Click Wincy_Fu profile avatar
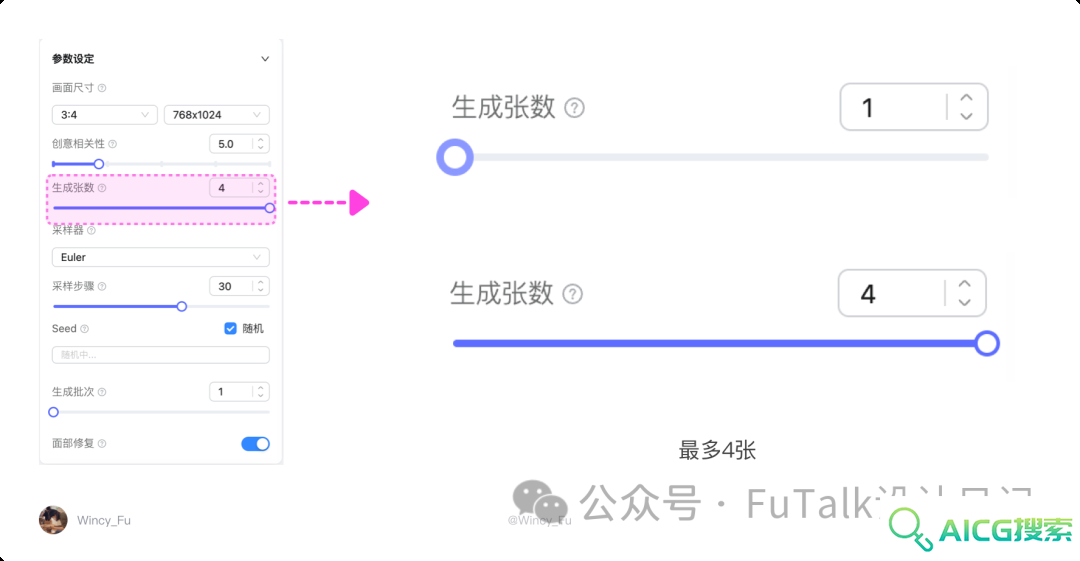 point(53,520)
